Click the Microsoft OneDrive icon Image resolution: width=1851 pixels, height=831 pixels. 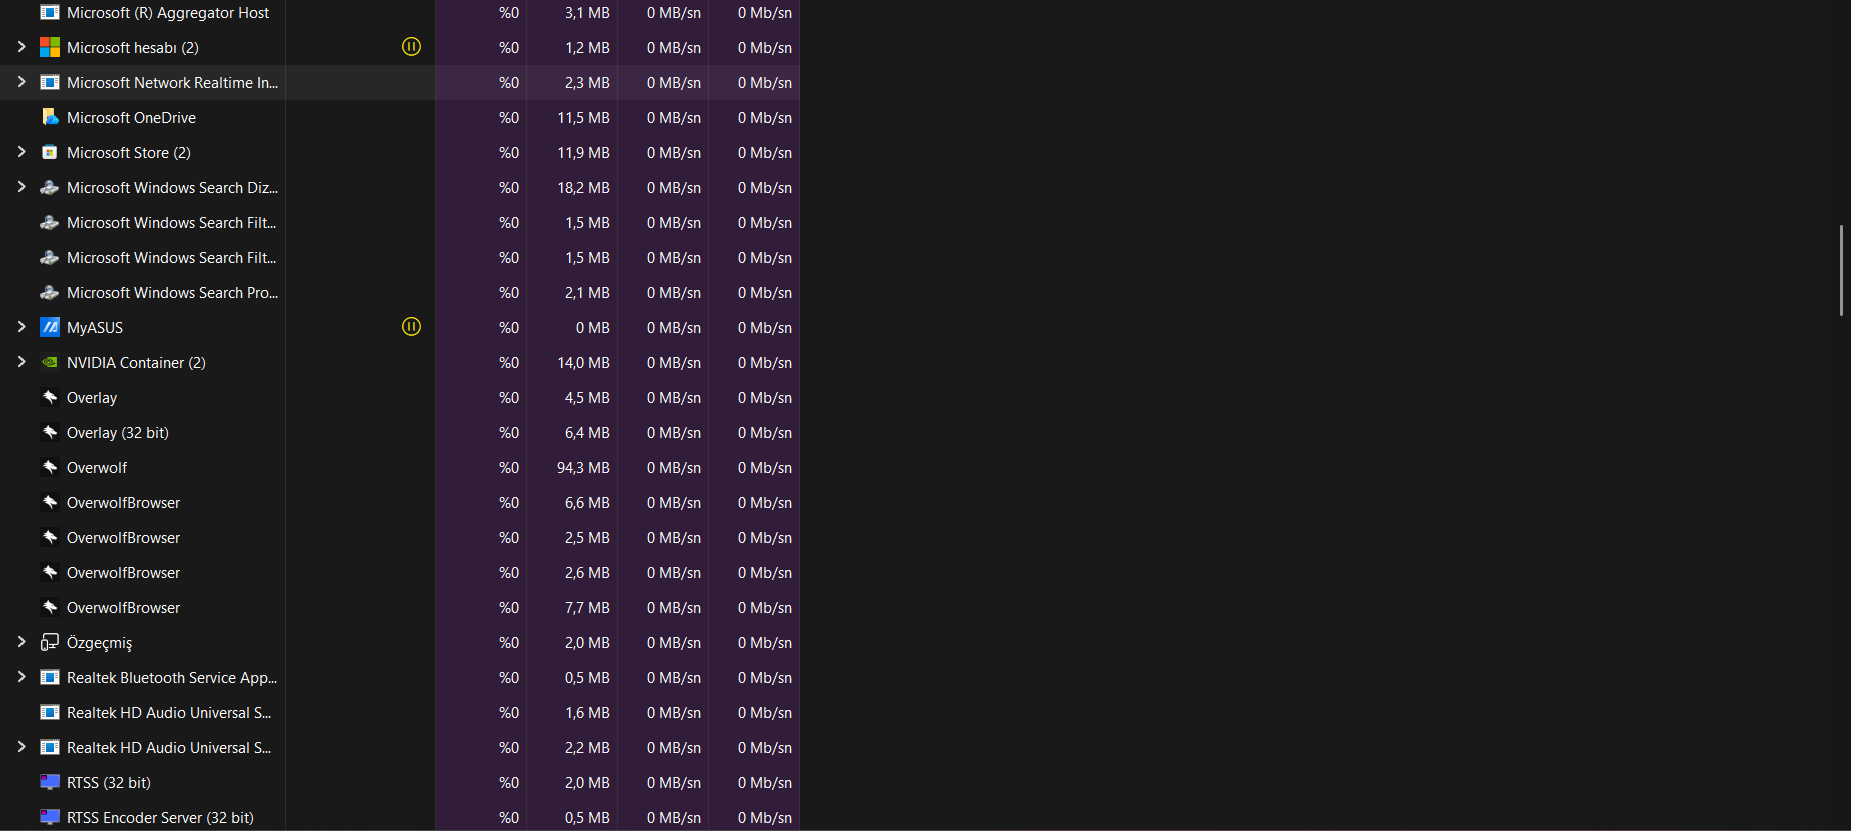click(x=50, y=118)
